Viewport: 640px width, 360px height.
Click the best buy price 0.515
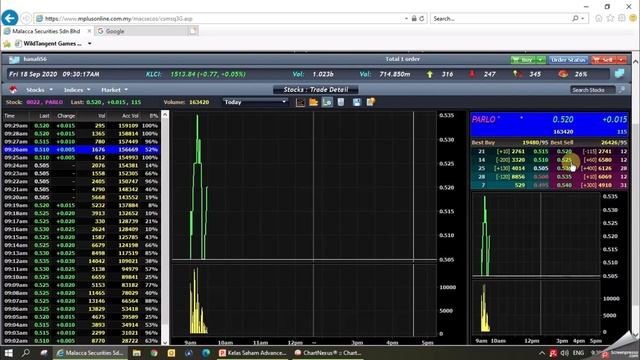pos(541,151)
